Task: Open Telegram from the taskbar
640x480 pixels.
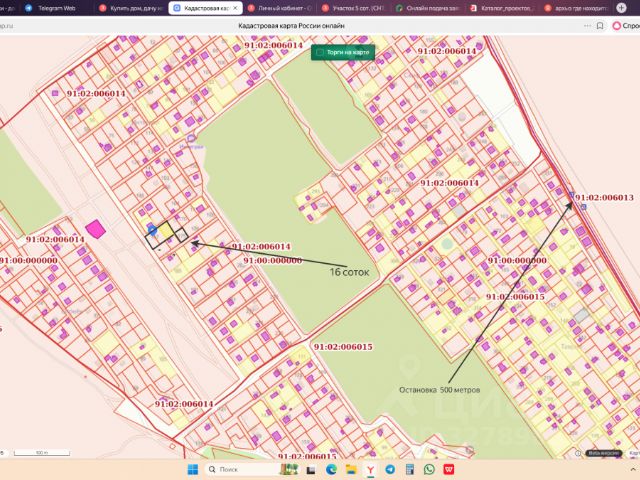Action: click(390, 469)
